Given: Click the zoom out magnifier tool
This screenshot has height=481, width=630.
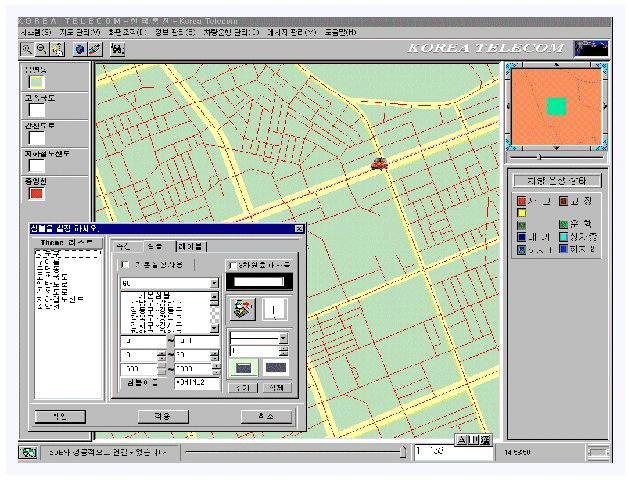Looking at the screenshot, I should pyautogui.click(x=43, y=49).
